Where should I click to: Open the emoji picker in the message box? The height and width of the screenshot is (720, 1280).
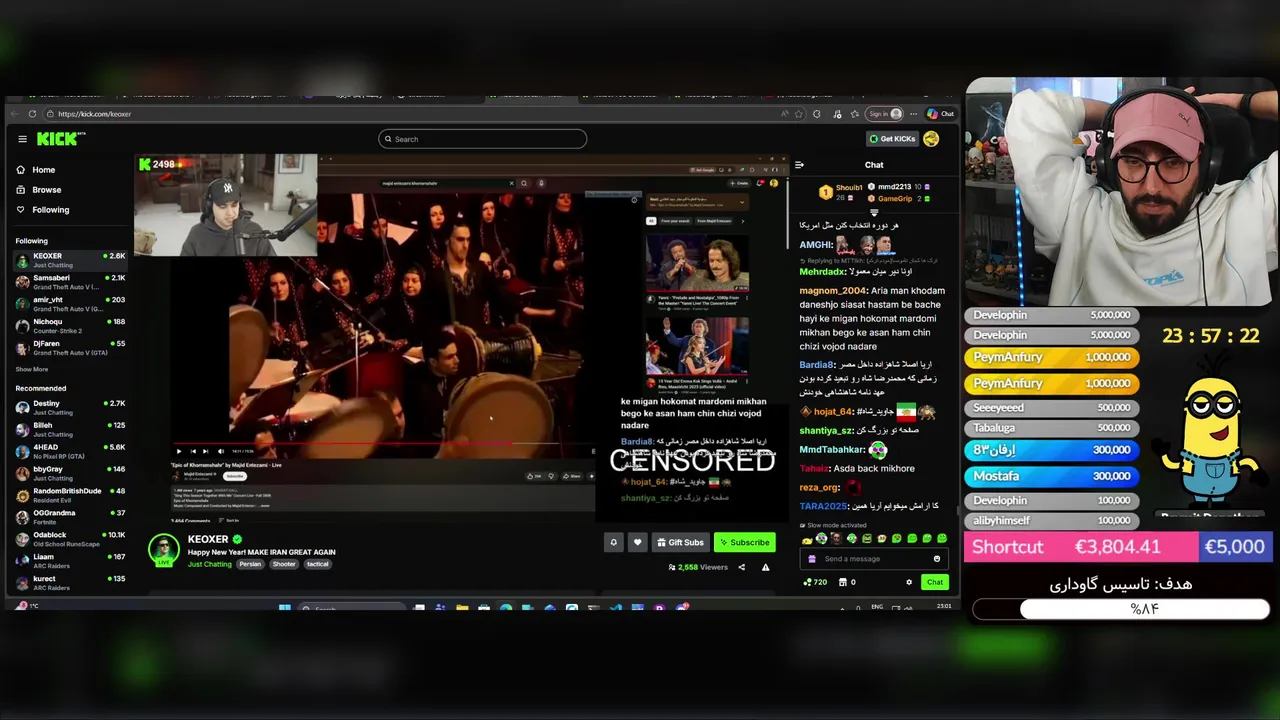[937, 559]
